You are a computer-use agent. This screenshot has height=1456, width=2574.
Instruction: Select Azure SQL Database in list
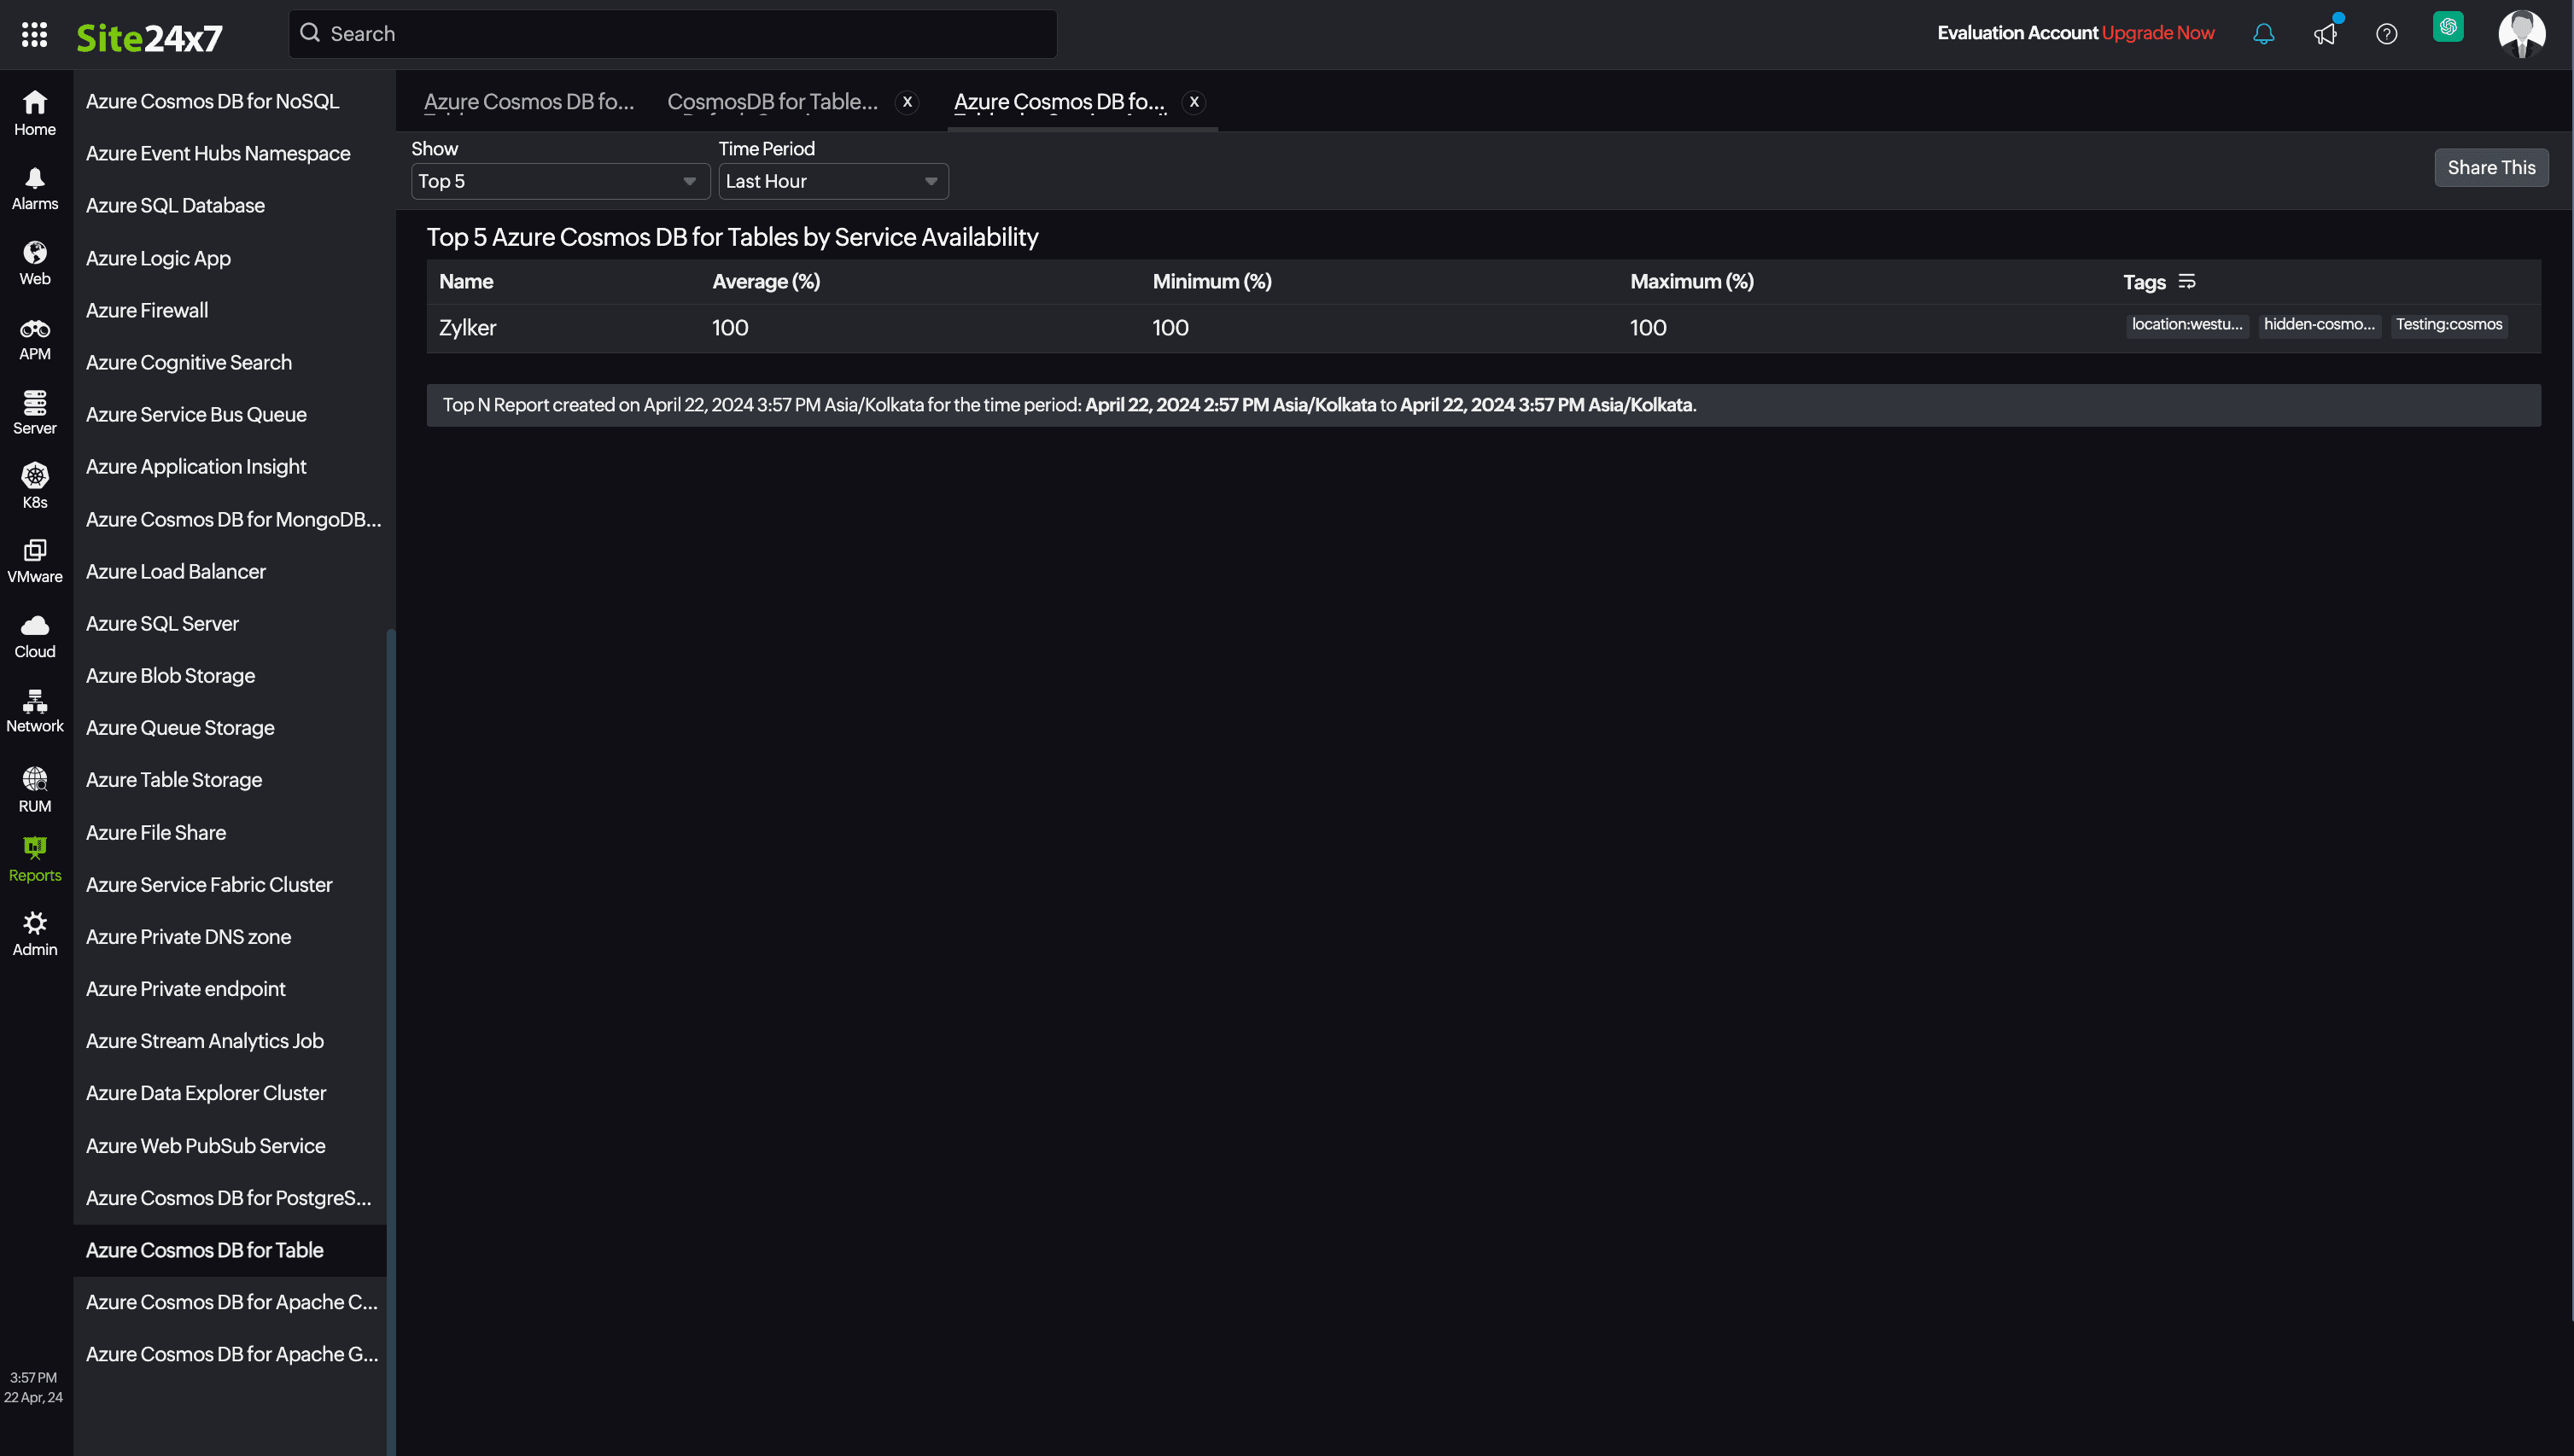175,205
